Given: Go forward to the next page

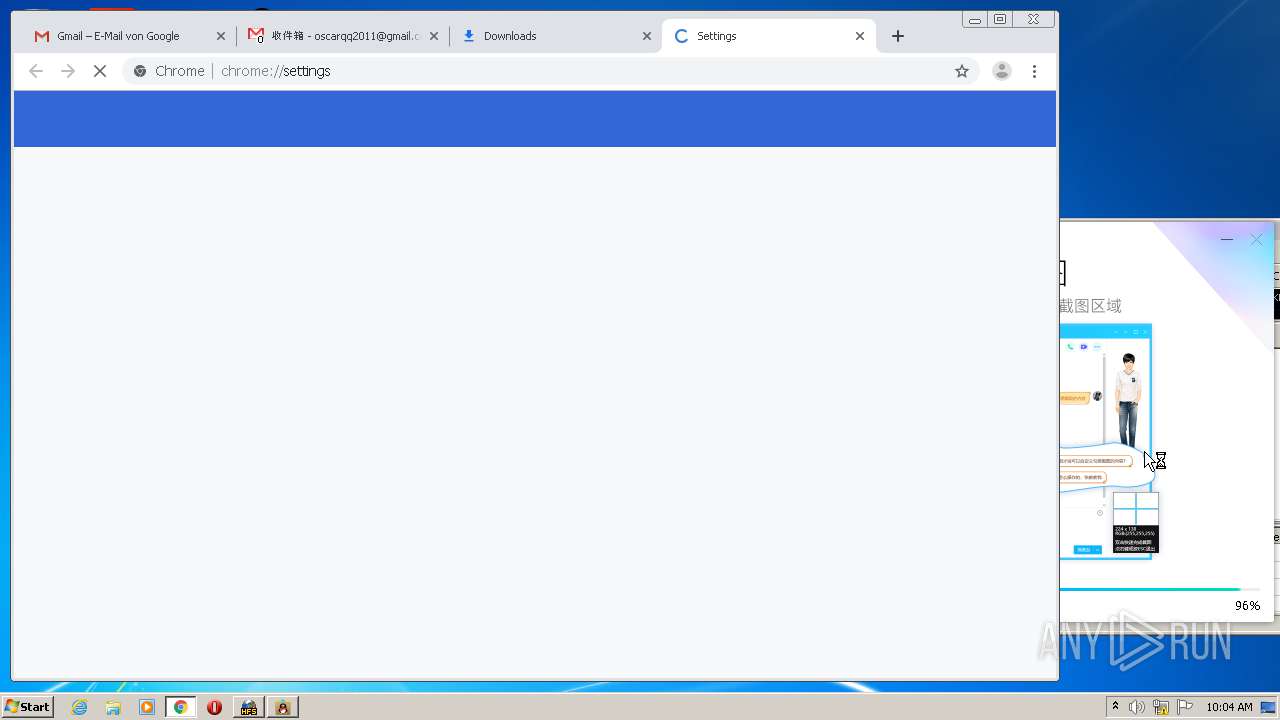Looking at the screenshot, I should [x=68, y=71].
